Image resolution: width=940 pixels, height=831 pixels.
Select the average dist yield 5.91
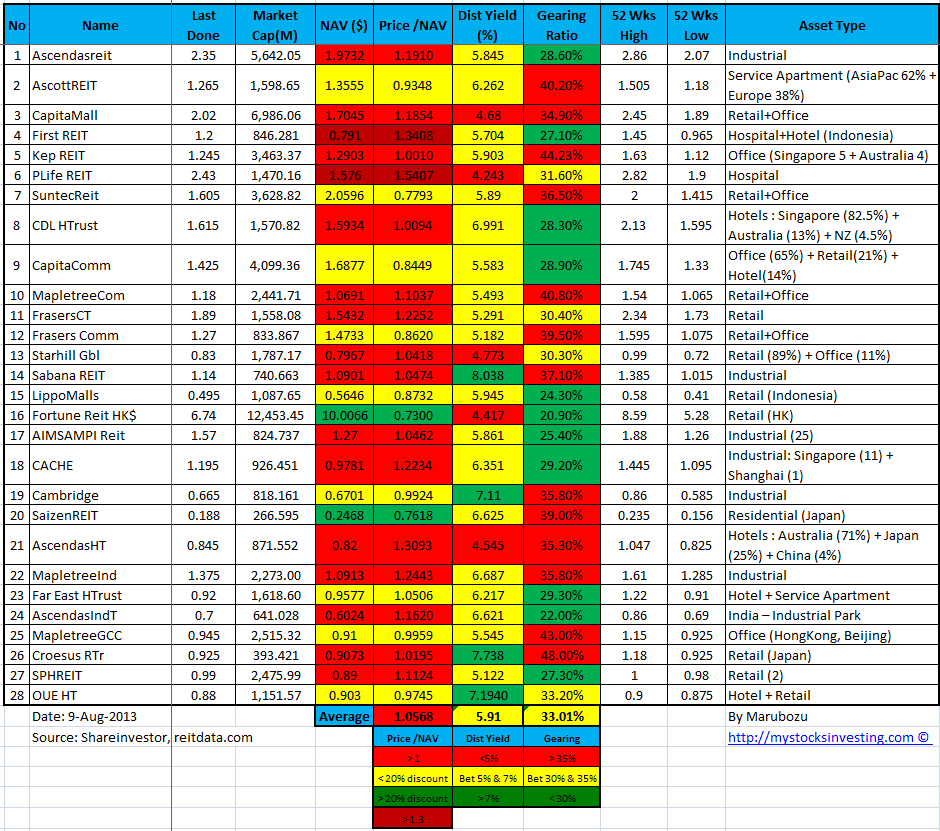(487, 716)
